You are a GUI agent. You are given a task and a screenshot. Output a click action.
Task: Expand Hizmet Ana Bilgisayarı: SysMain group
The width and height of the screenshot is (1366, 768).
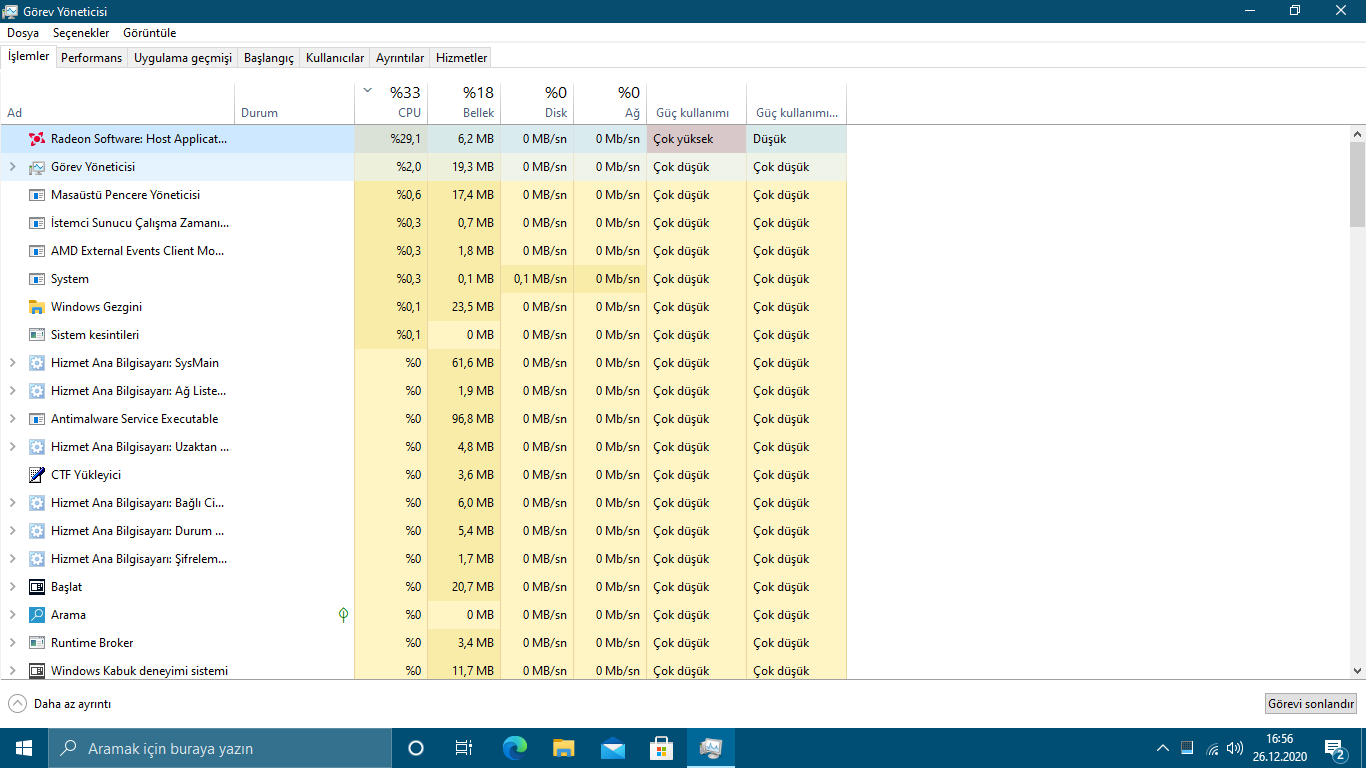13,363
